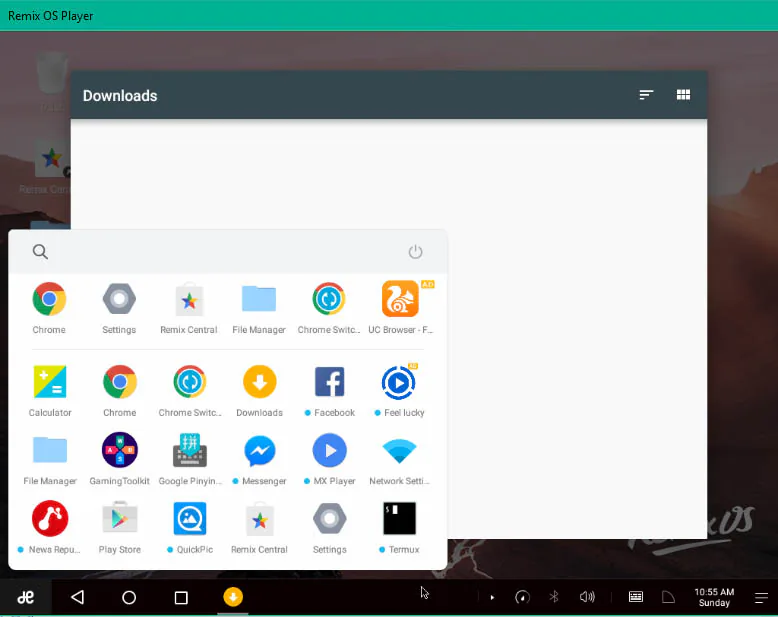Click the SIM card icon in the tray

(x=668, y=597)
